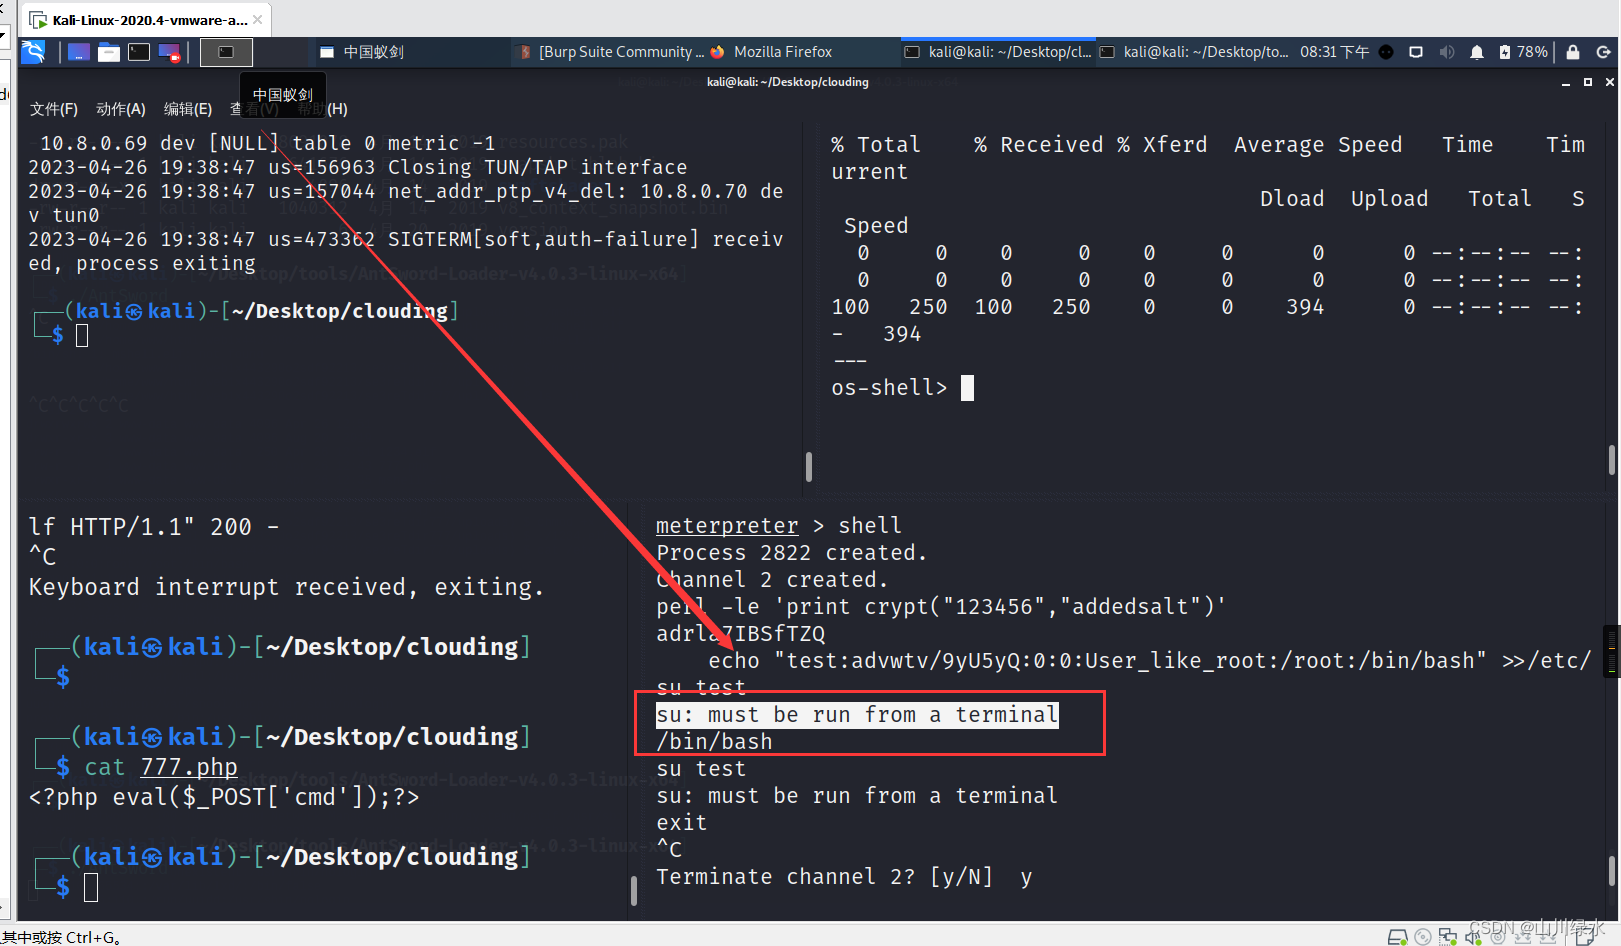Click the round dark tray icon beside clock
This screenshot has height=946, width=1621.
click(x=1386, y=52)
